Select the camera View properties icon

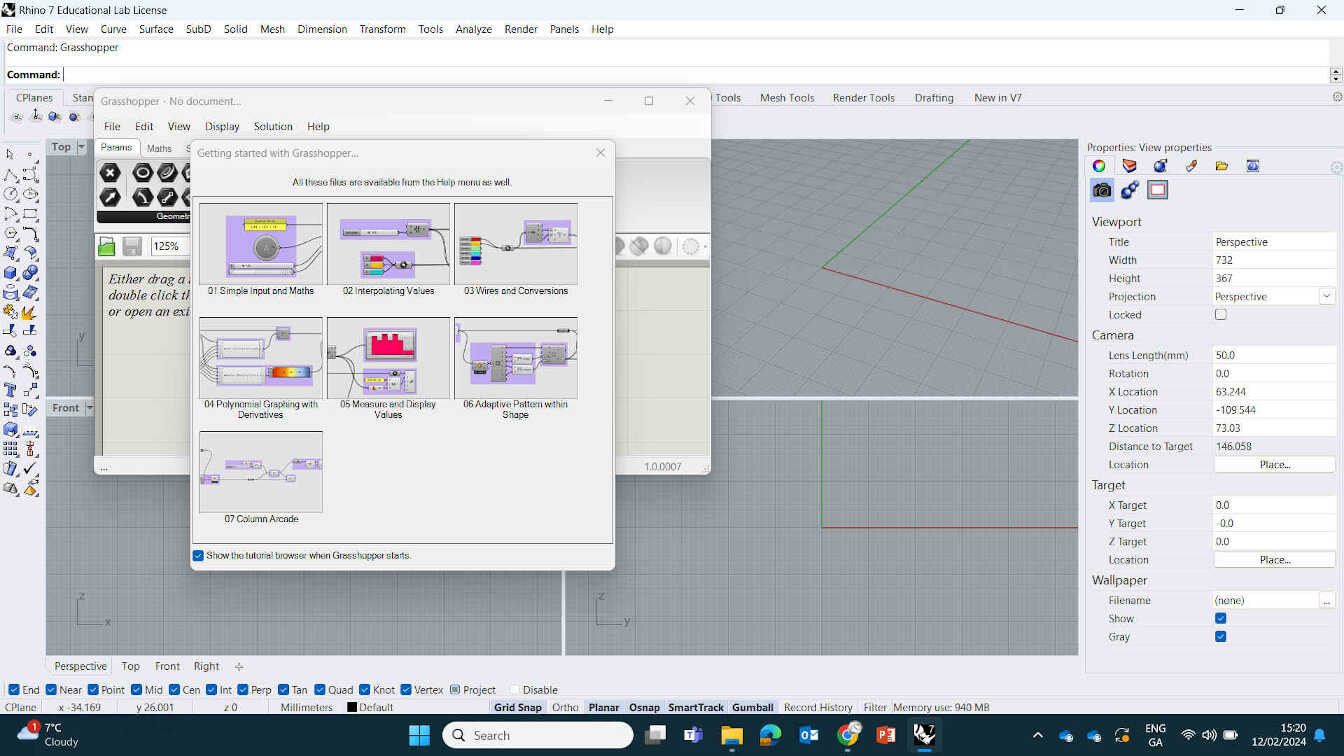click(x=1102, y=190)
